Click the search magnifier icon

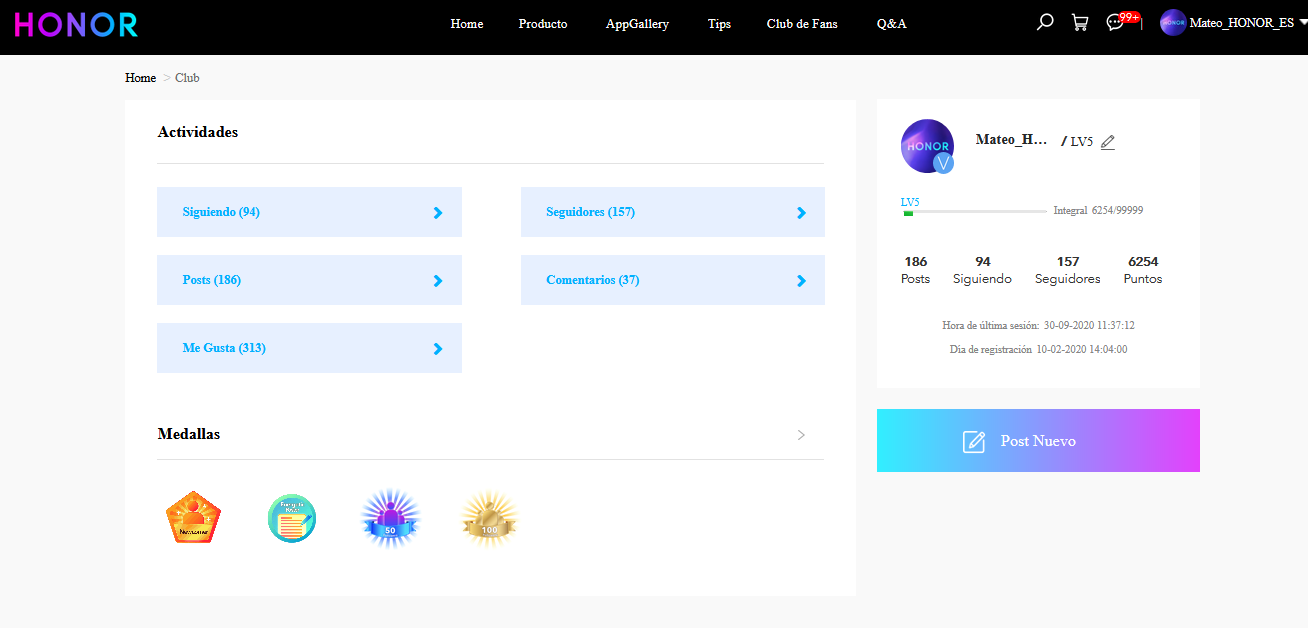pyautogui.click(x=1045, y=22)
